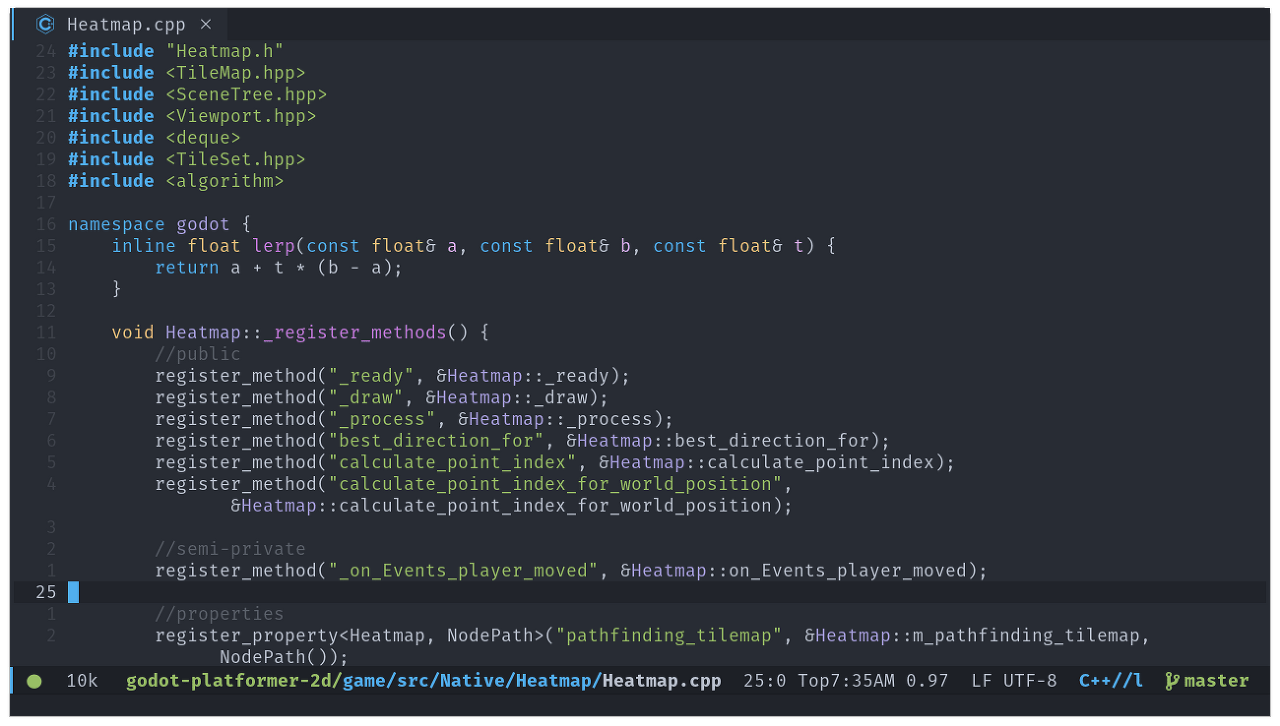The height and width of the screenshot is (726, 1280).
Task: Click the <deque> include
Action: (x=203, y=138)
